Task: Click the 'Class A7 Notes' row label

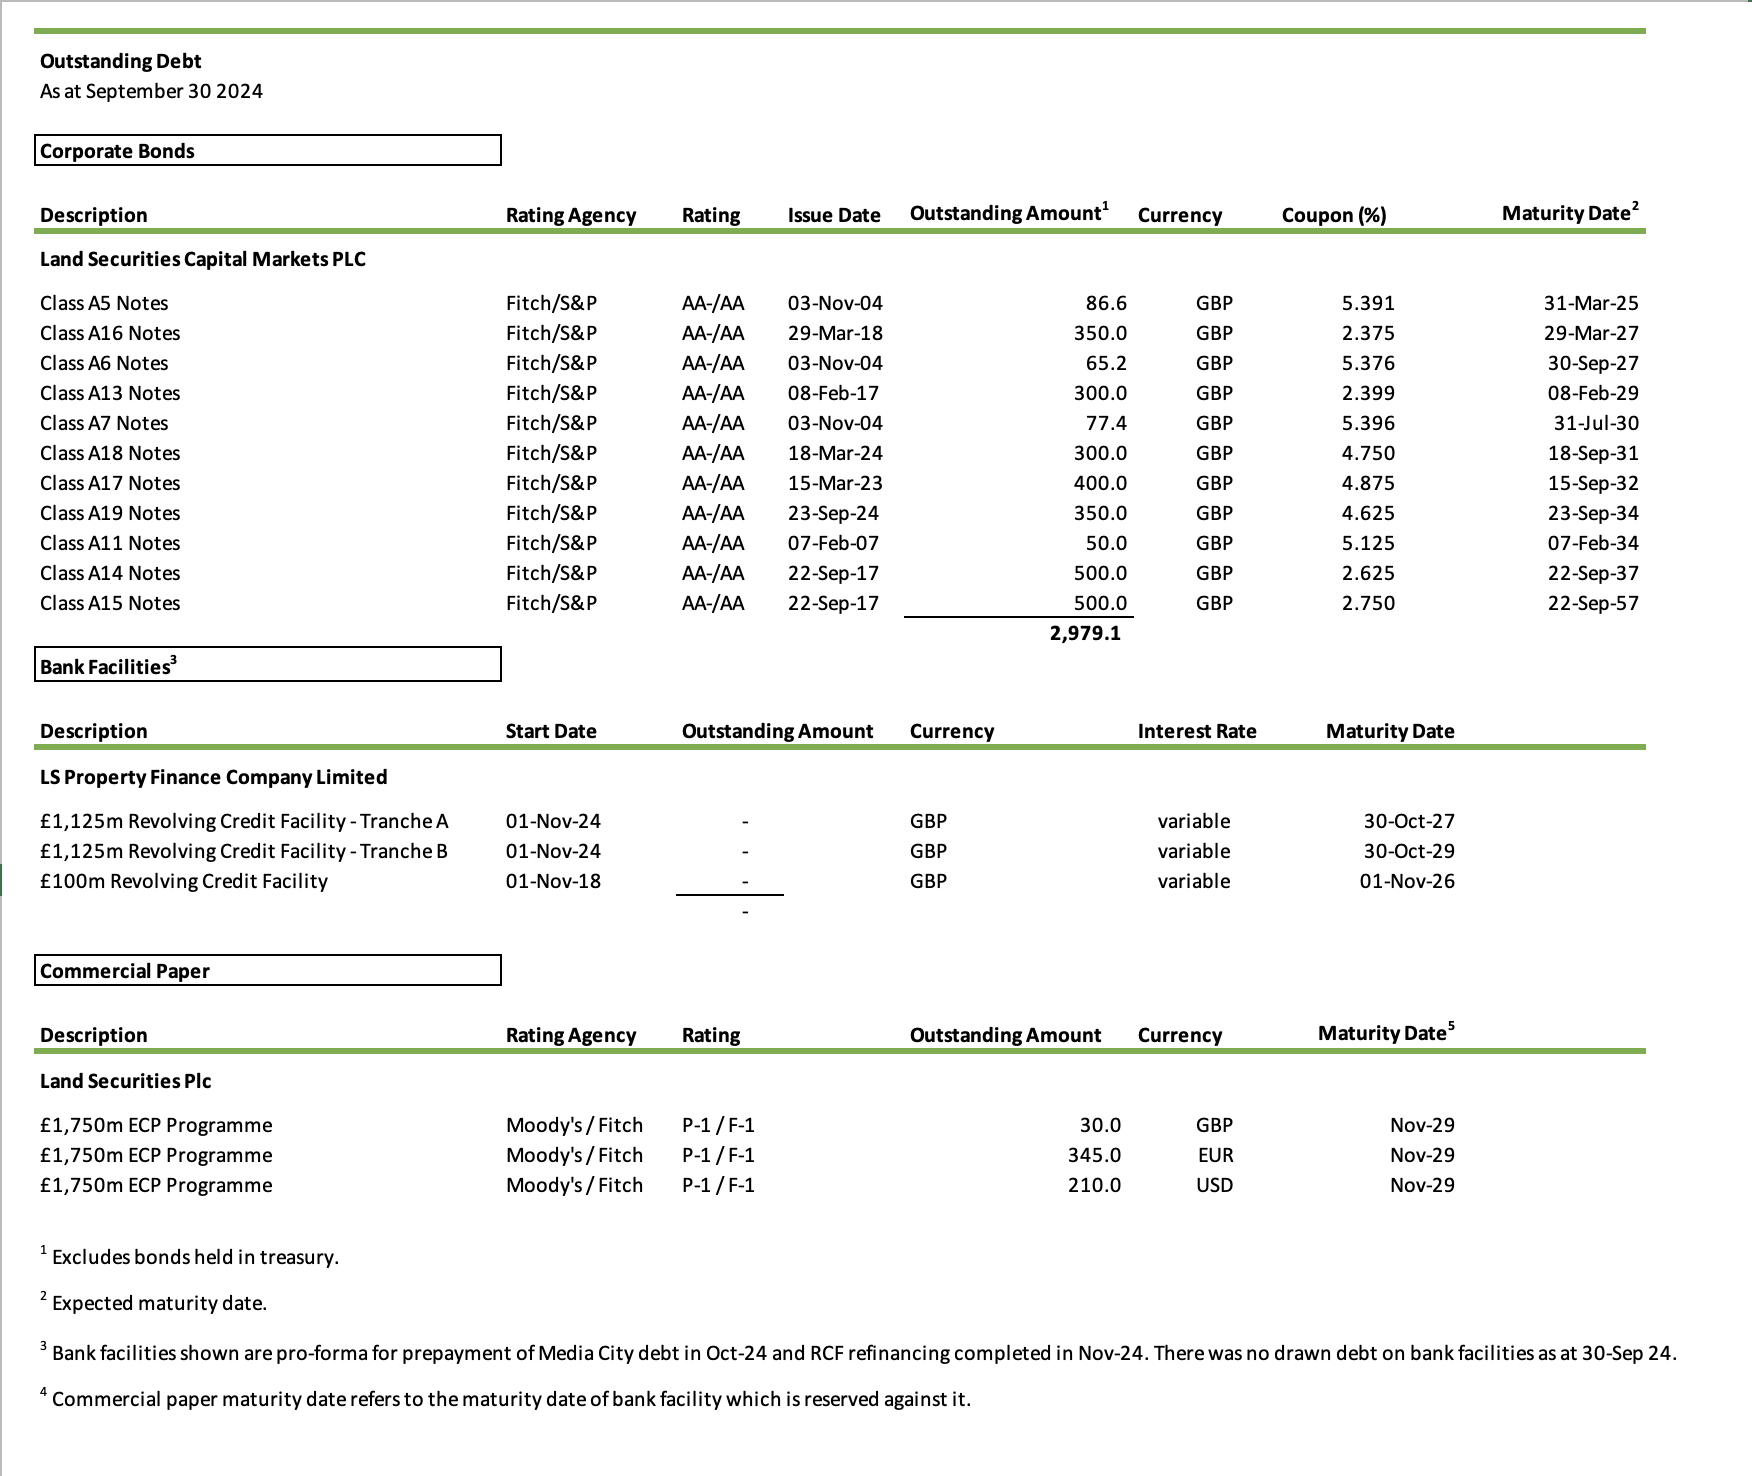Action: coord(104,423)
